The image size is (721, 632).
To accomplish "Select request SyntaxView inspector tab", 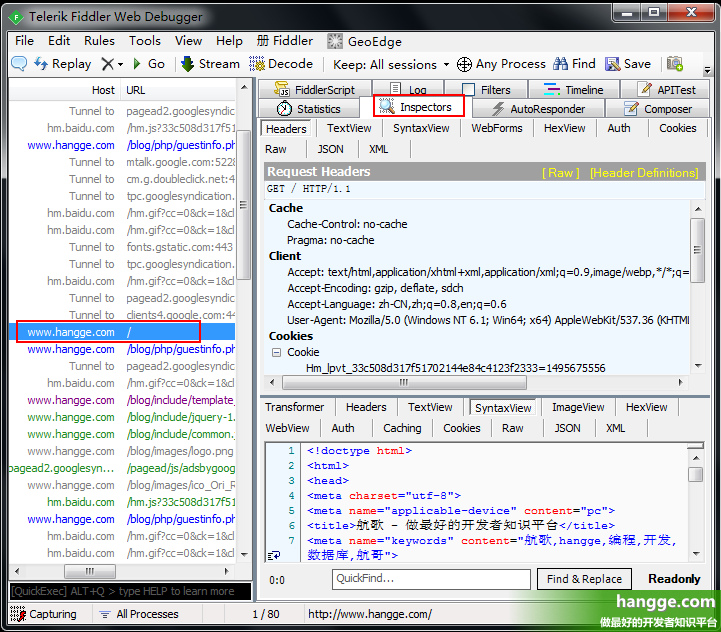I will pyautogui.click(x=421, y=128).
